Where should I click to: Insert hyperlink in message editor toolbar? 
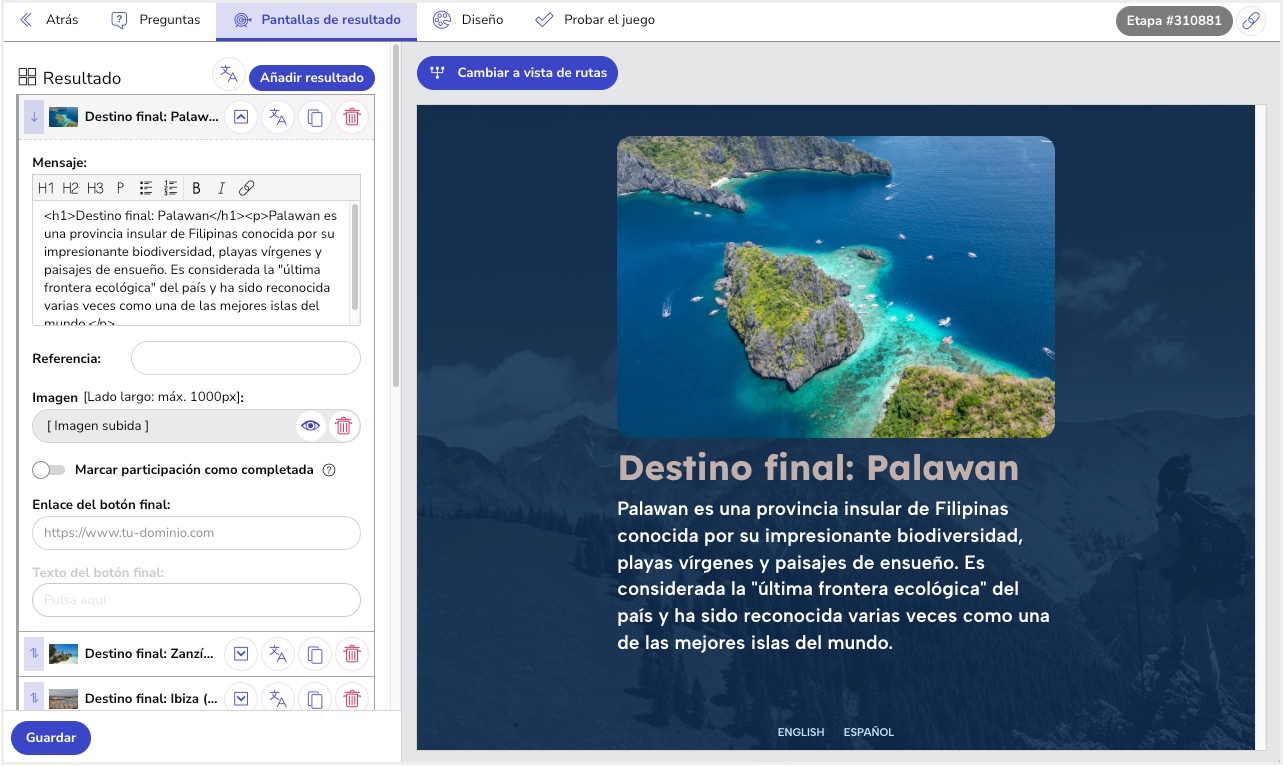pyautogui.click(x=247, y=188)
